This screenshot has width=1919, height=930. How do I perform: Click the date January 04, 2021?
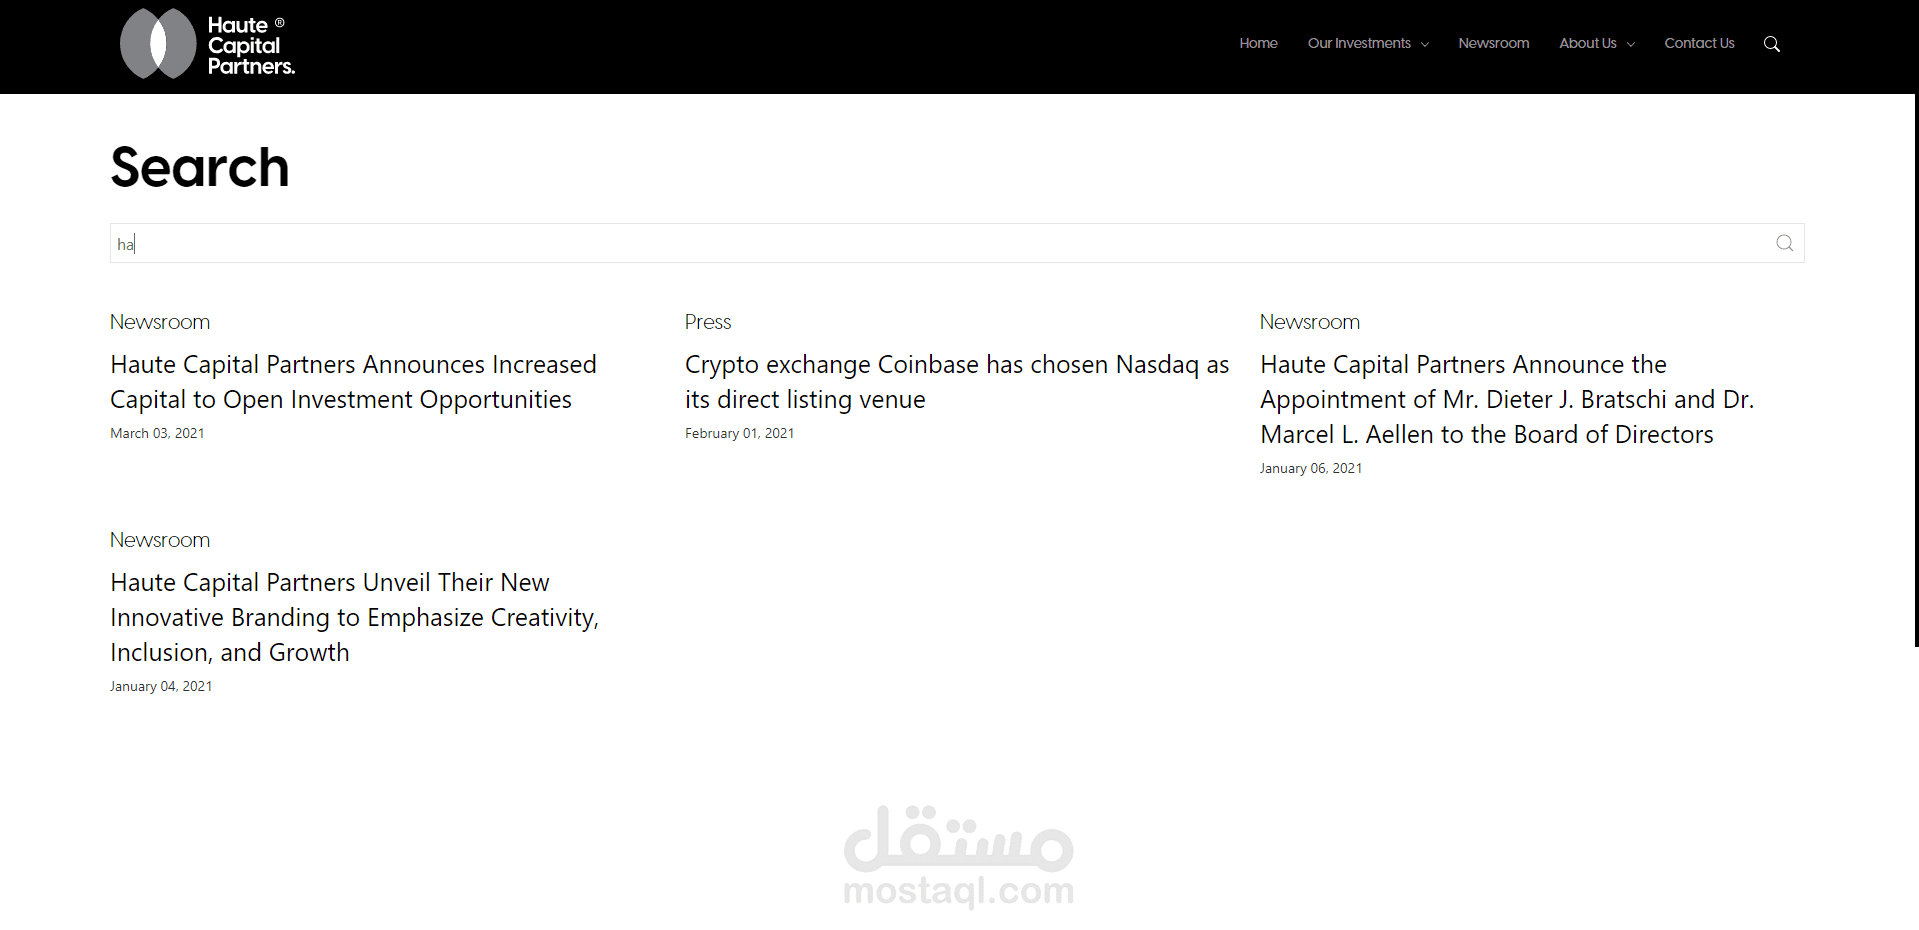click(161, 686)
